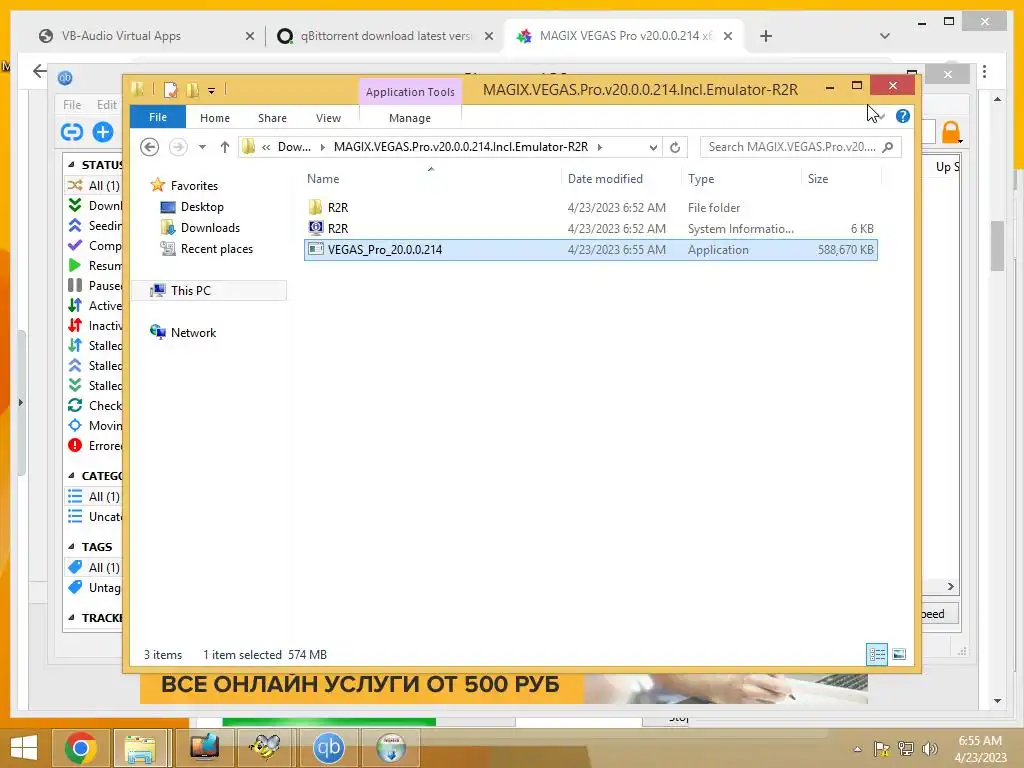Image resolution: width=1024 pixels, height=768 pixels.
Task: Open the View ribbon tab
Action: pyautogui.click(x=328, y=118)
